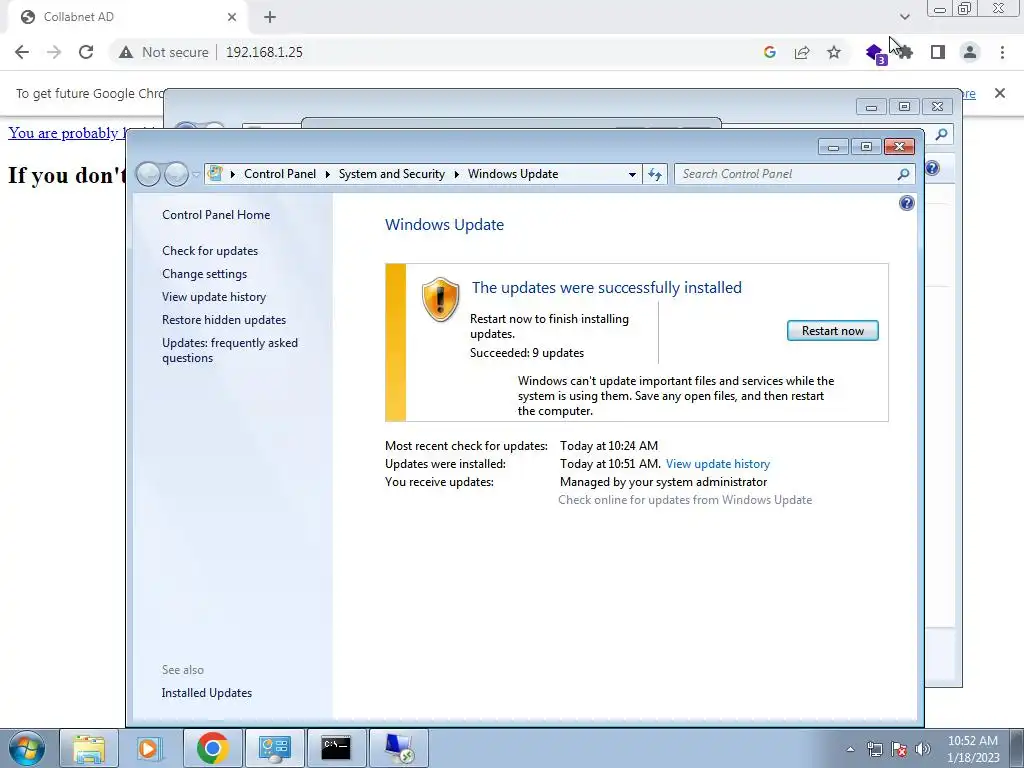1024x768 pixels.
Task: Click View update history beside install time
Action: coord(718,464)
